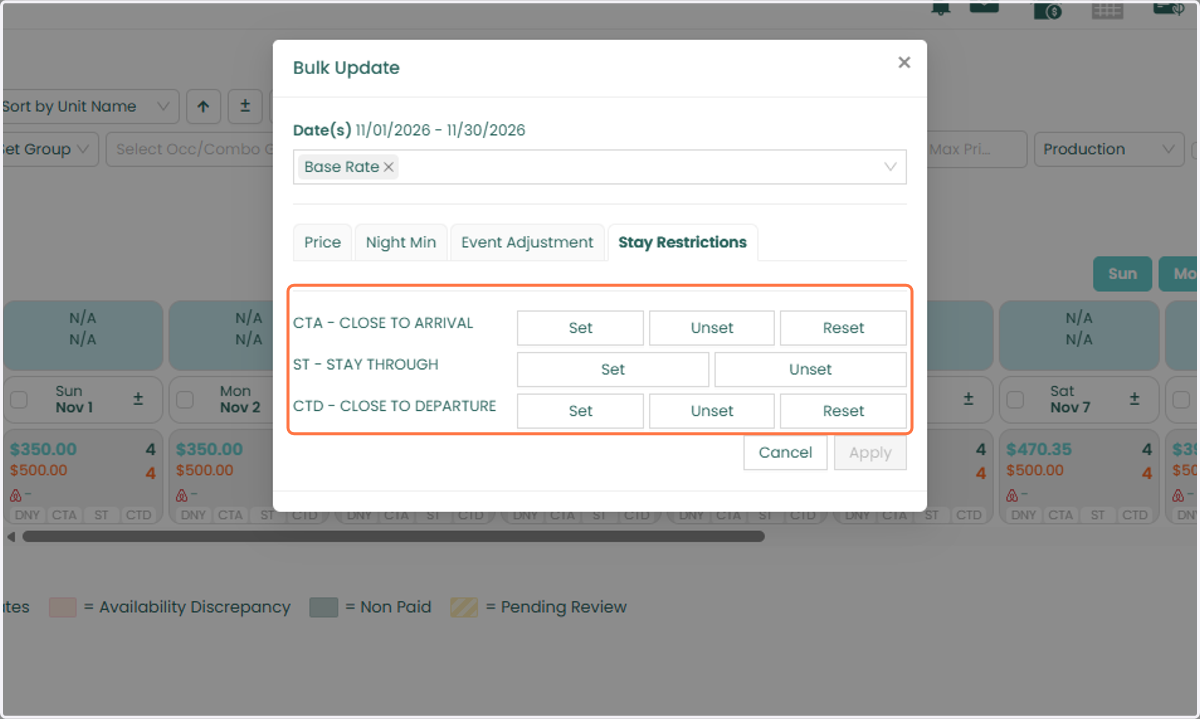
Task: Toggle DNY tag on Sun Nov 1 card
Action: coord(27,515)
